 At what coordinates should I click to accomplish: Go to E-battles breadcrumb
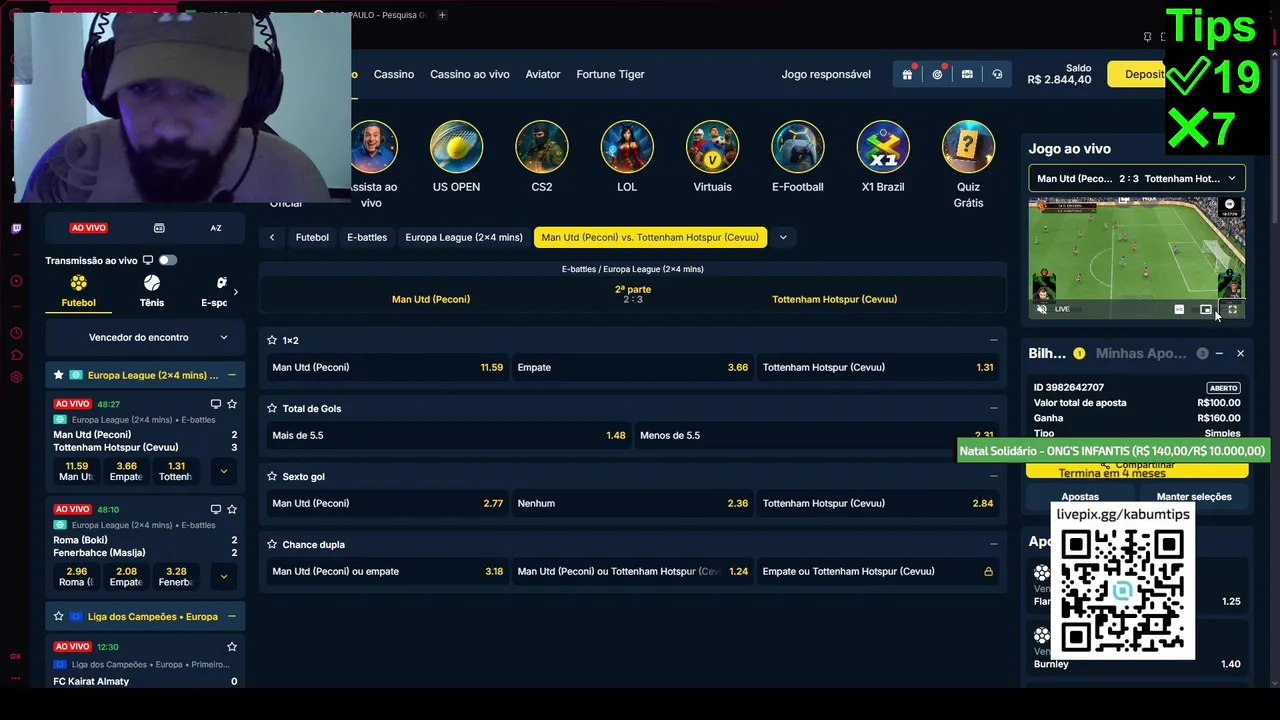point(367,237)
